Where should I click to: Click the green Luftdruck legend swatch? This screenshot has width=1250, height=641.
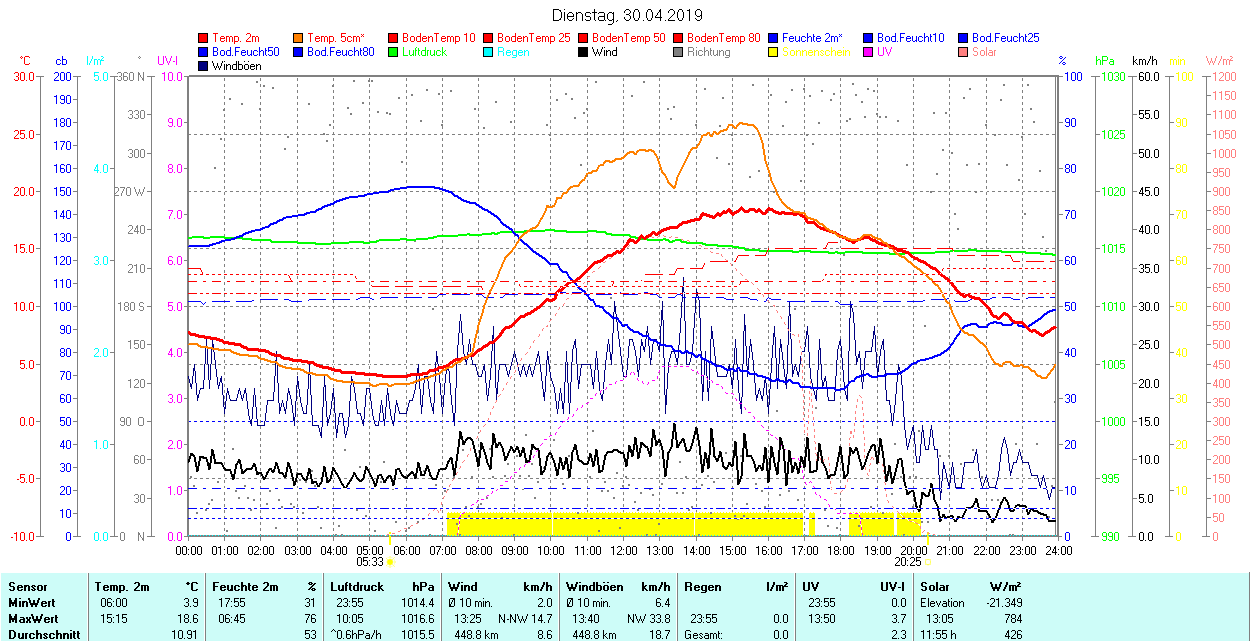394,52
